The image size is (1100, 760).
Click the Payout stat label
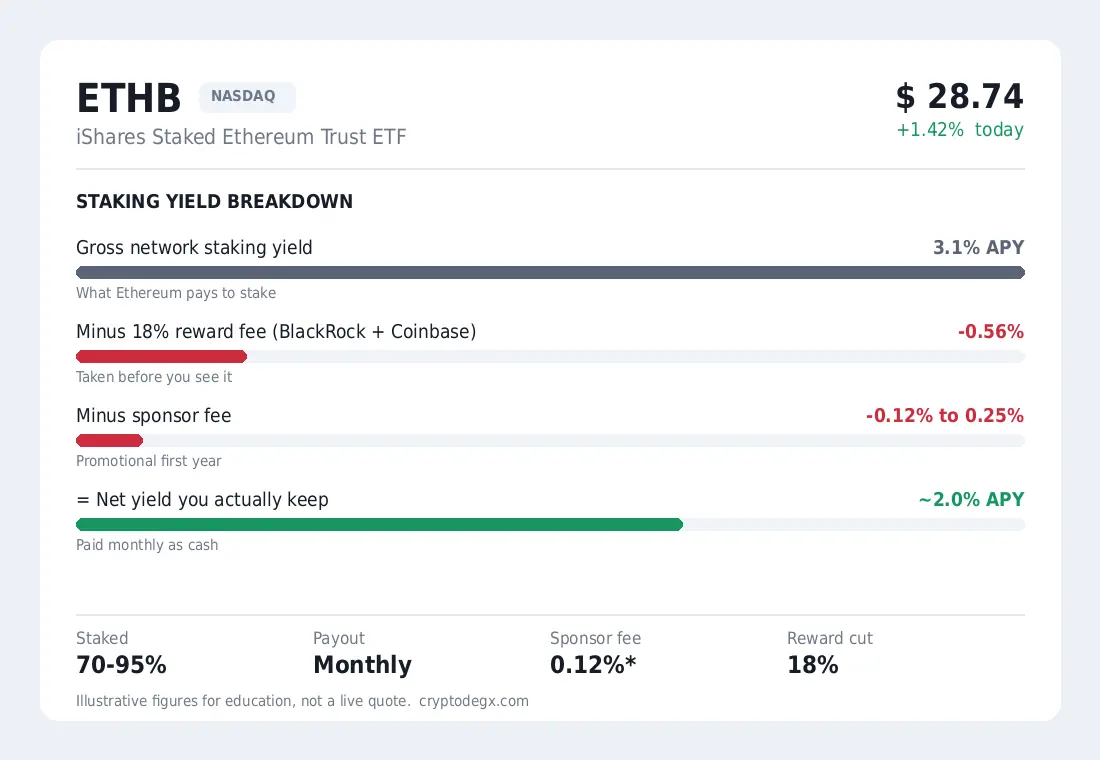(339, 639)
